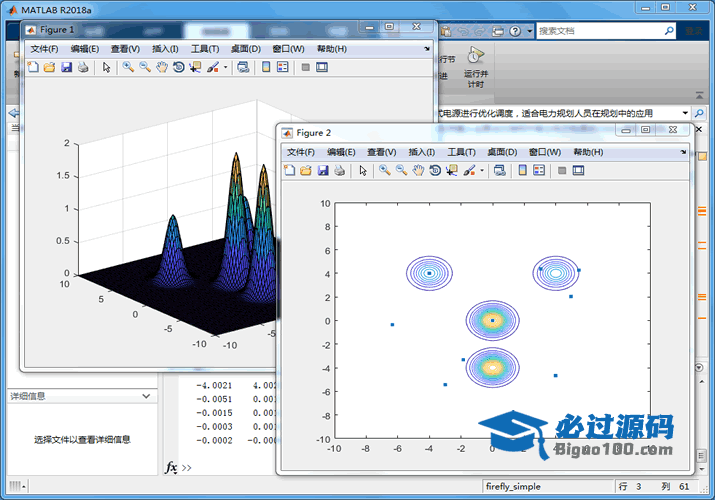
Task: Activate Zoom Out tool in Figure 1
Action: tap(145, 67)
